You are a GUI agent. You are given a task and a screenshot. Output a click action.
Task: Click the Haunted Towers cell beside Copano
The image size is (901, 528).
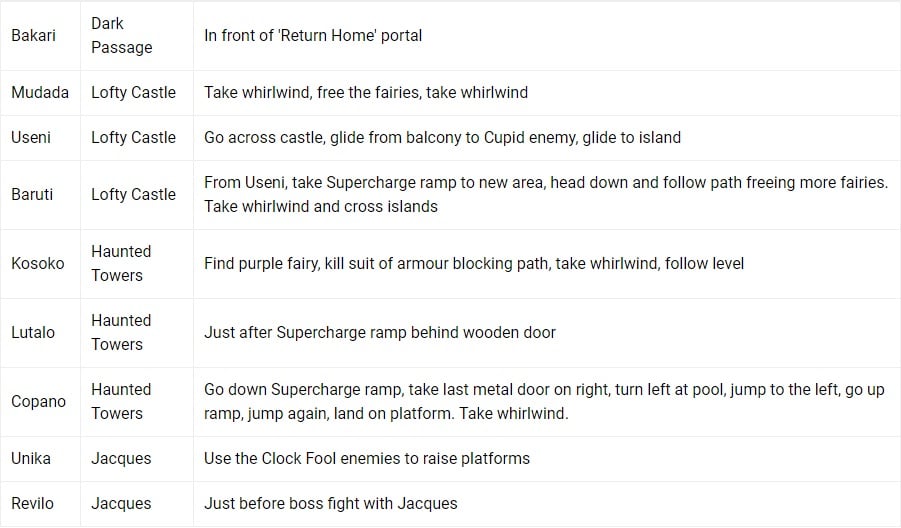pyautogui.click(x=121, y=401)
